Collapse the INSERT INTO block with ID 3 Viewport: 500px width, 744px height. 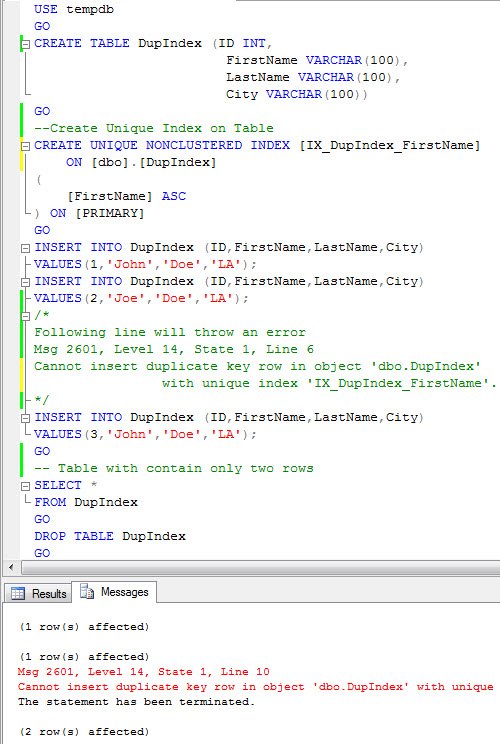coord(26,418)
